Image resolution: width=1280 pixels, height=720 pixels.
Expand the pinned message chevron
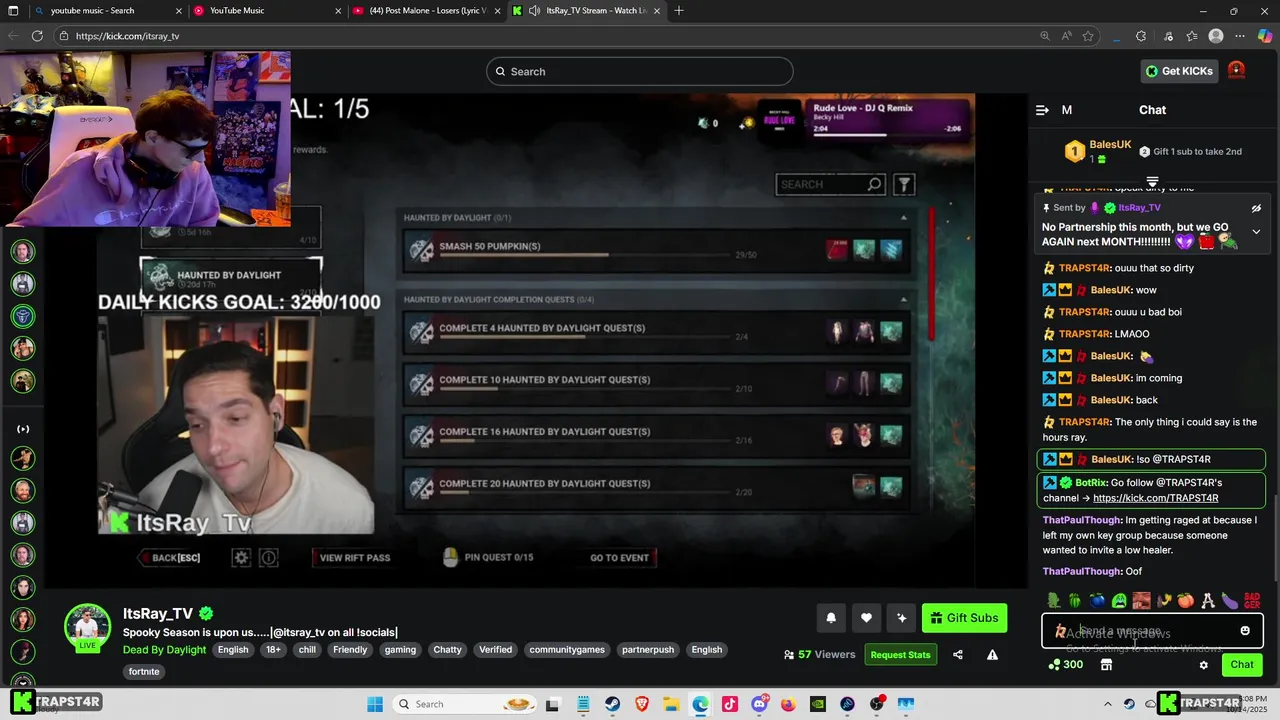click(x=1256, y=232)
